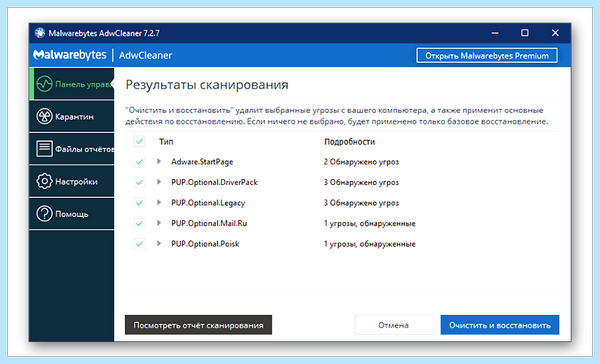Select the PUP.Optional.DriverPack row name
This screenshot has width=600, height=364.
[214, 182]
